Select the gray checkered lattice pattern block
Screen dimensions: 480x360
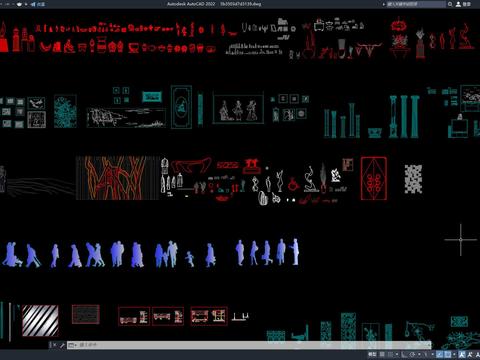(x=413, y=179)
